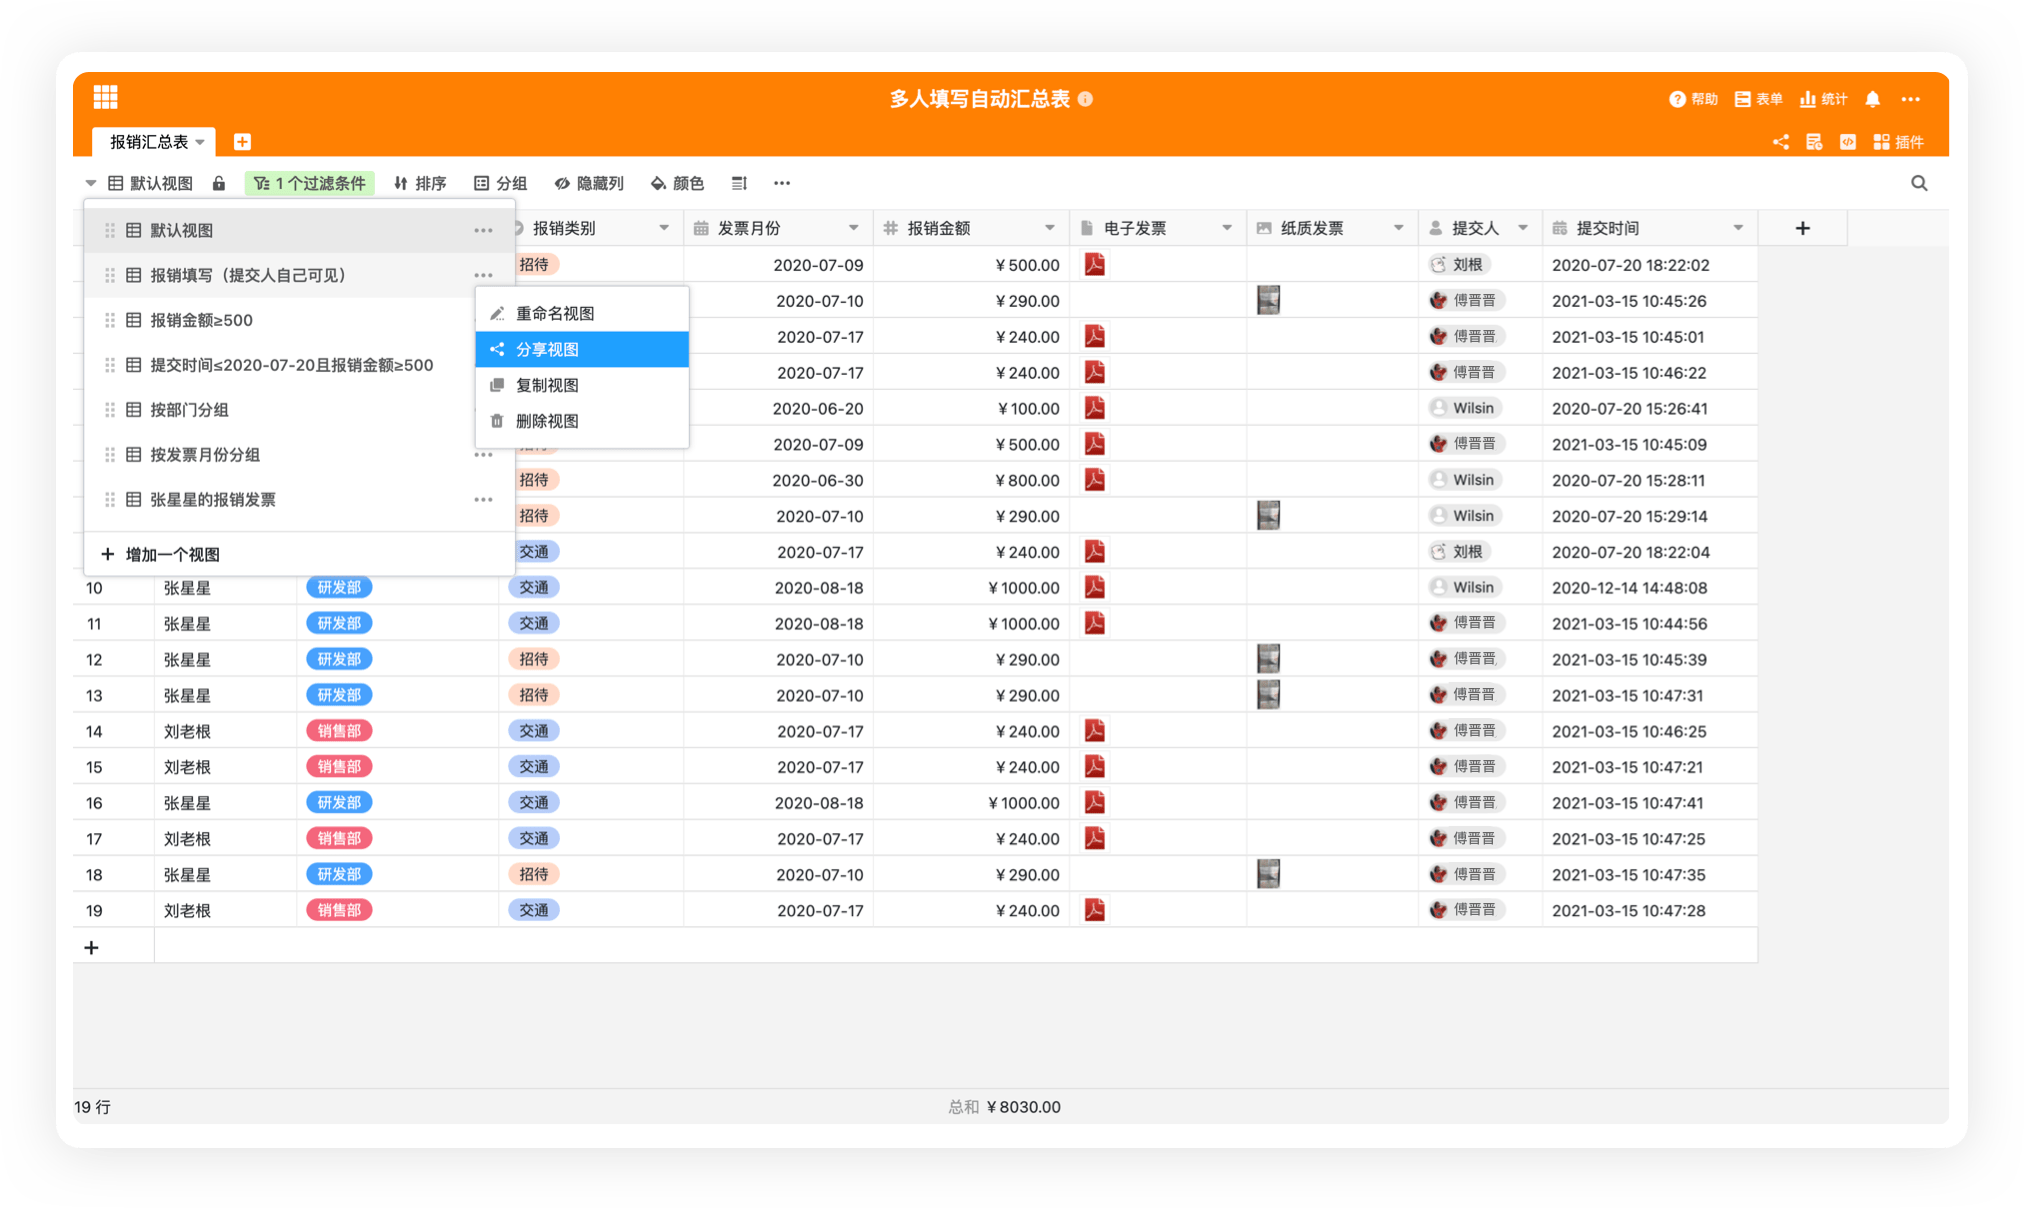Open the 1个过滤条件 filter toggle

point(309,183)
